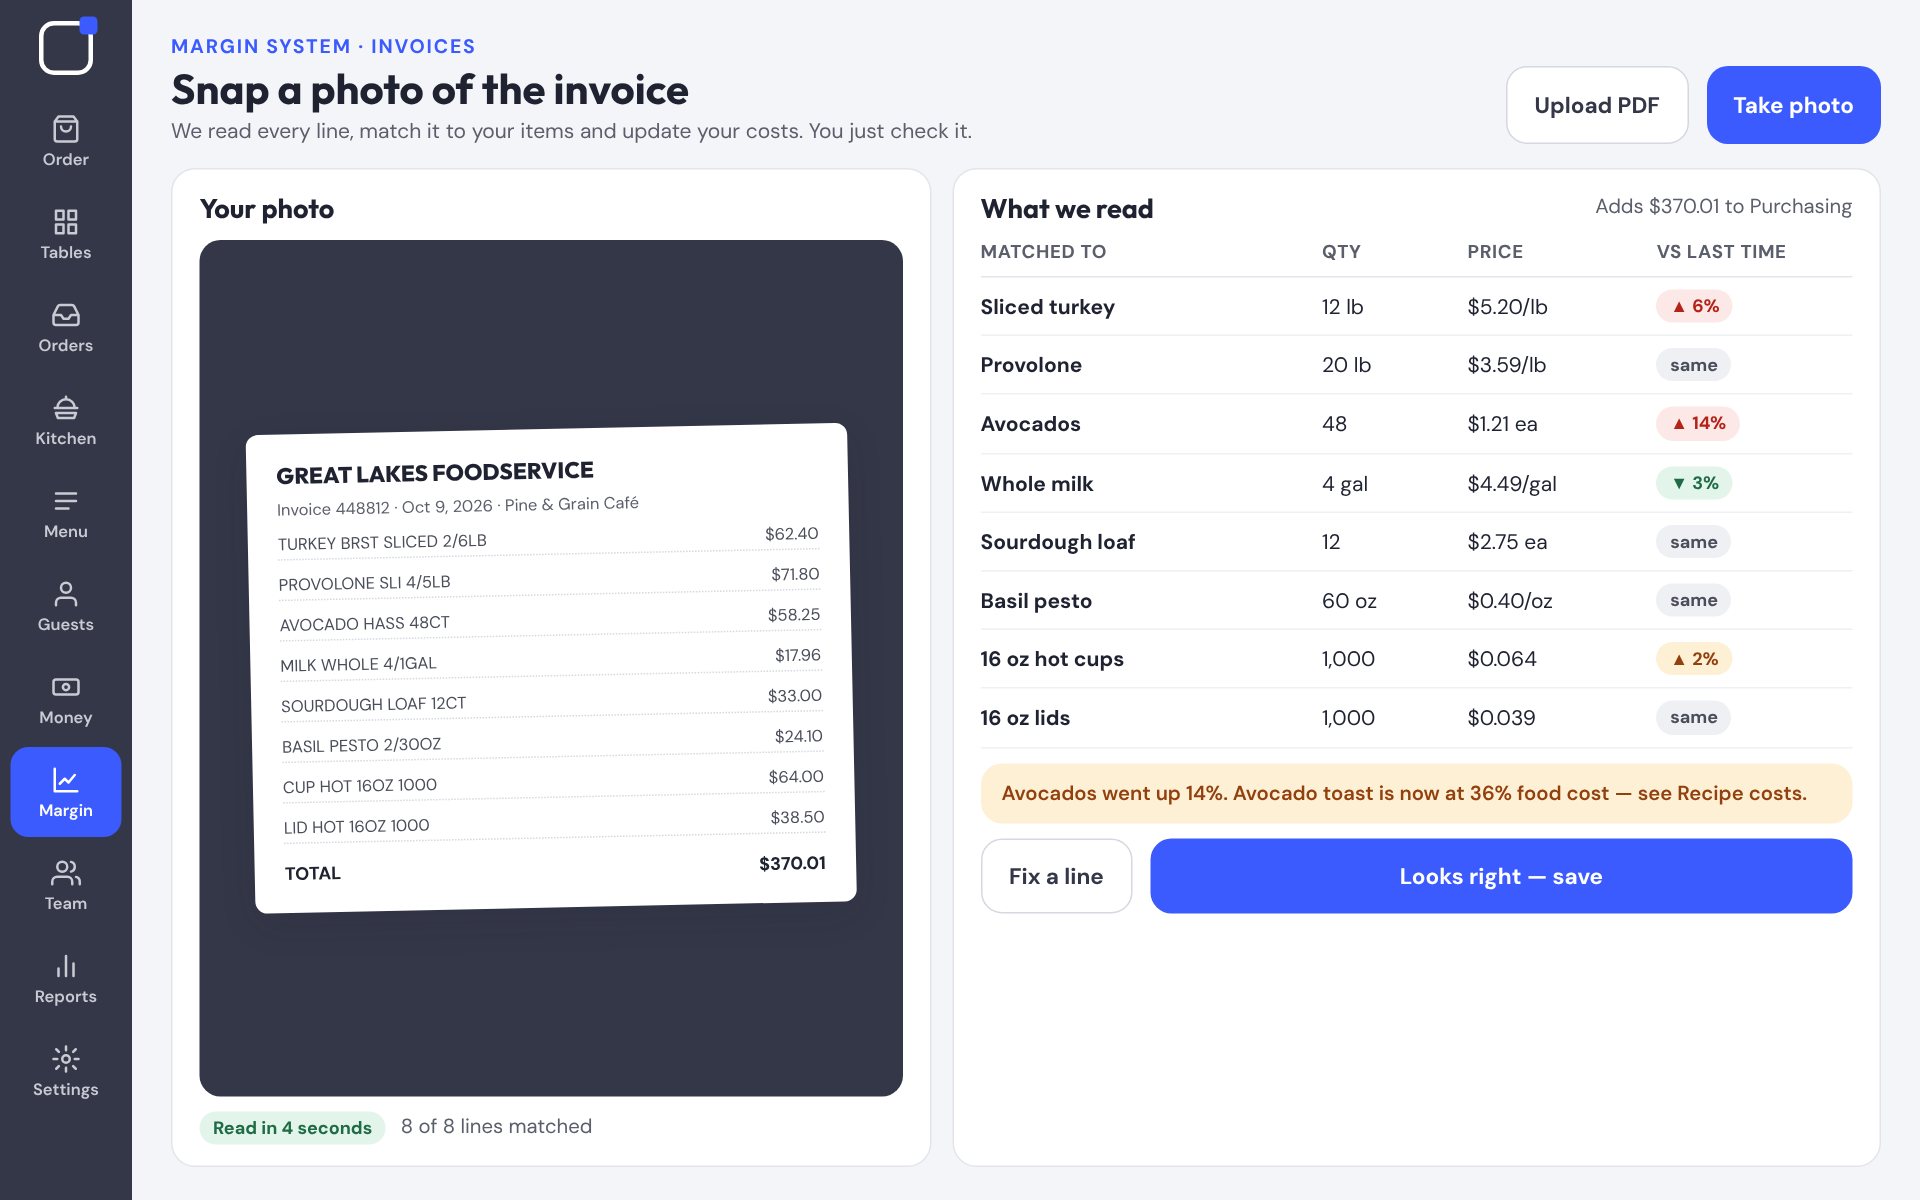Click the Fix a line button

coord(1056,876)
